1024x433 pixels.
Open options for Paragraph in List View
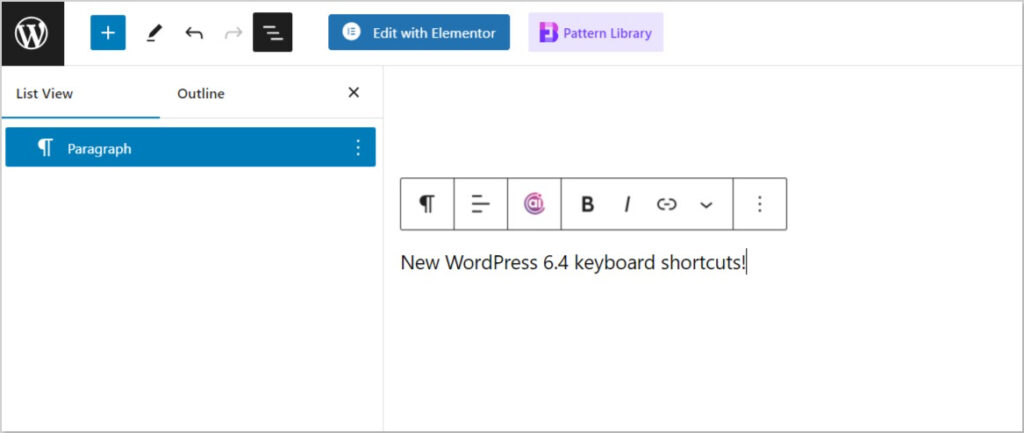coord(358,148)
